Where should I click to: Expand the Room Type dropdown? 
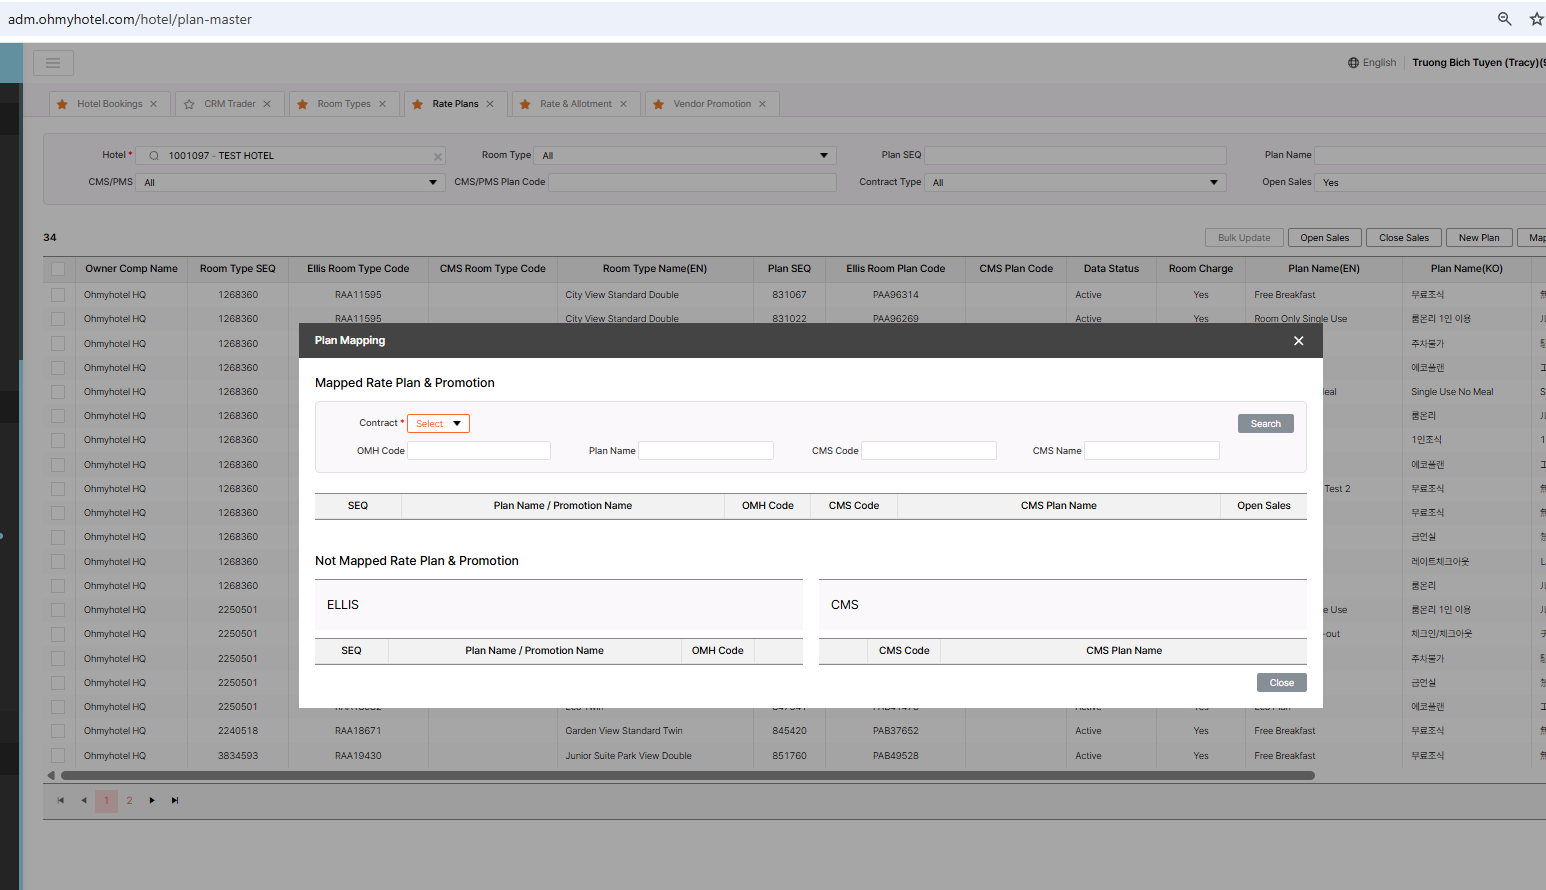[x=685, y=156]
